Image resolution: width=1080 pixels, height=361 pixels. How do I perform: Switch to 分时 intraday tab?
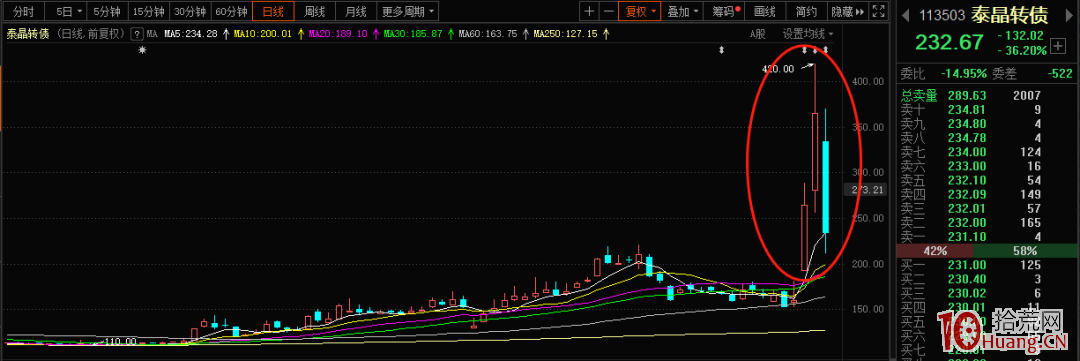pyautogui.click(x=23, y=11)
